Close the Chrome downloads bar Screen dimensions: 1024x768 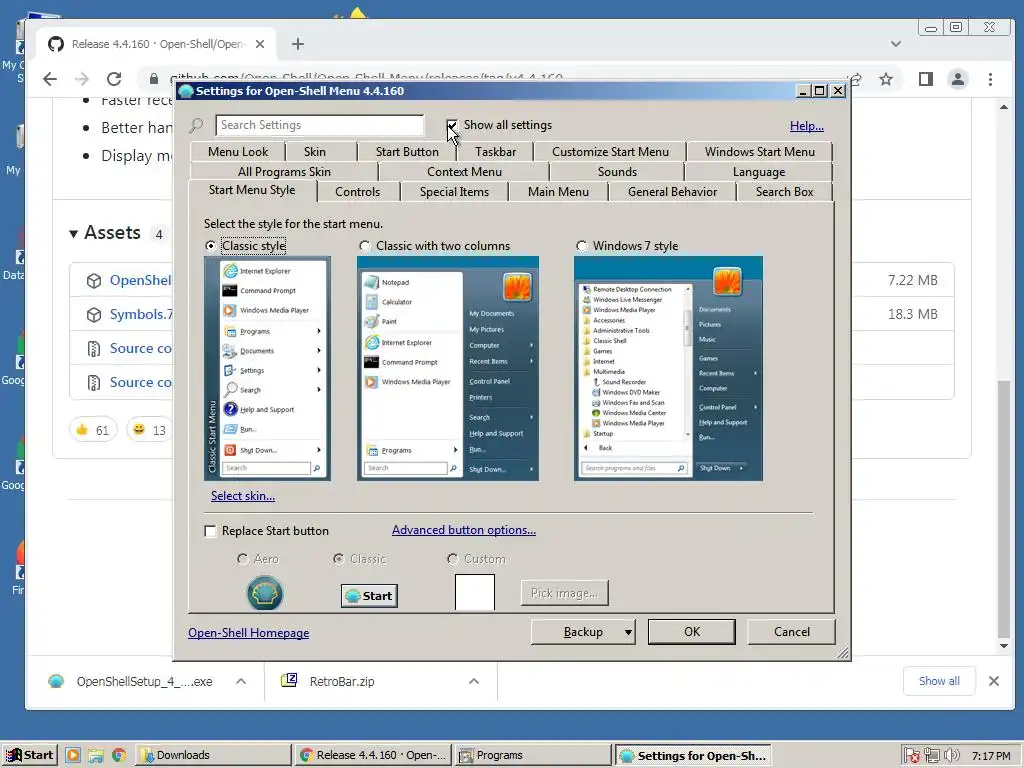994,681
